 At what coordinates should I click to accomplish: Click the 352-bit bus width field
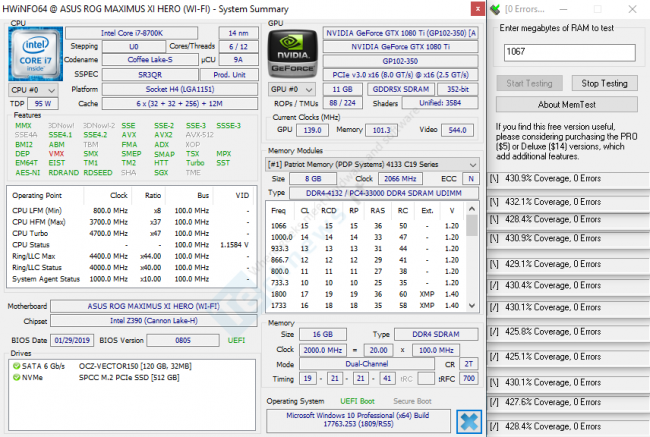[x=458, y=90]
